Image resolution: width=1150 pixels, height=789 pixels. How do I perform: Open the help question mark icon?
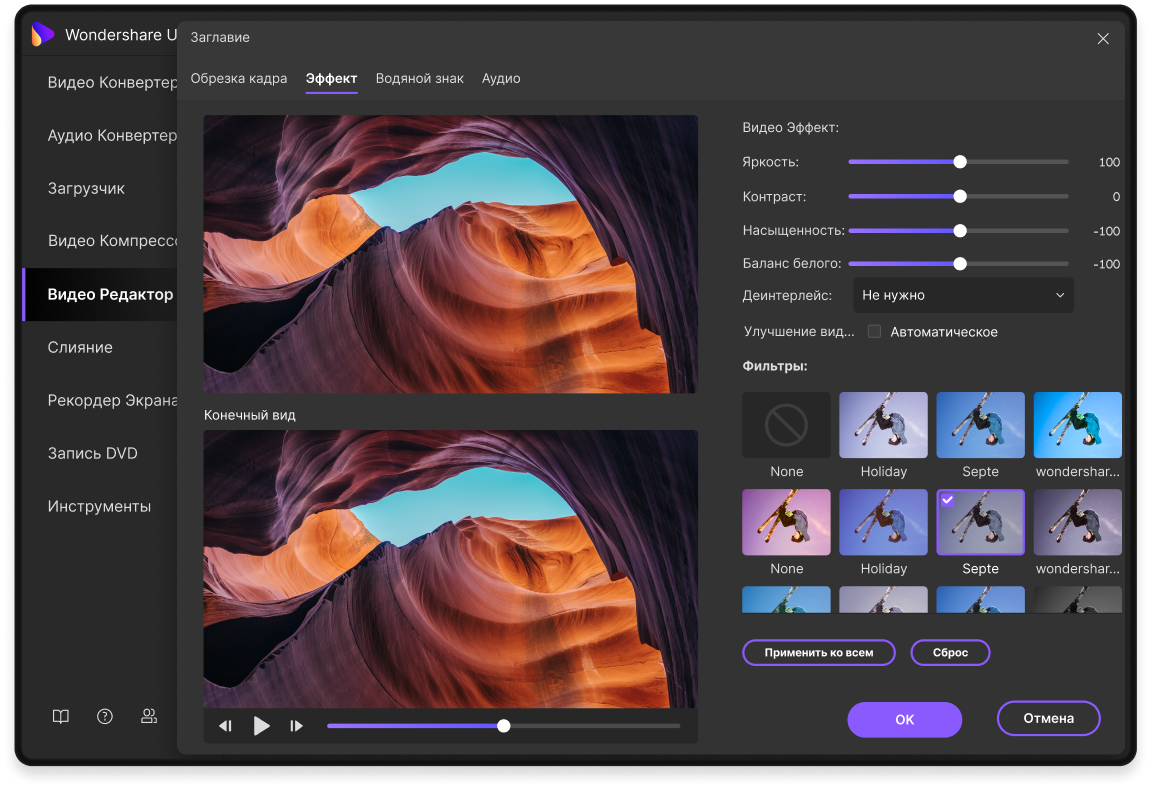[x=105, y=716]
